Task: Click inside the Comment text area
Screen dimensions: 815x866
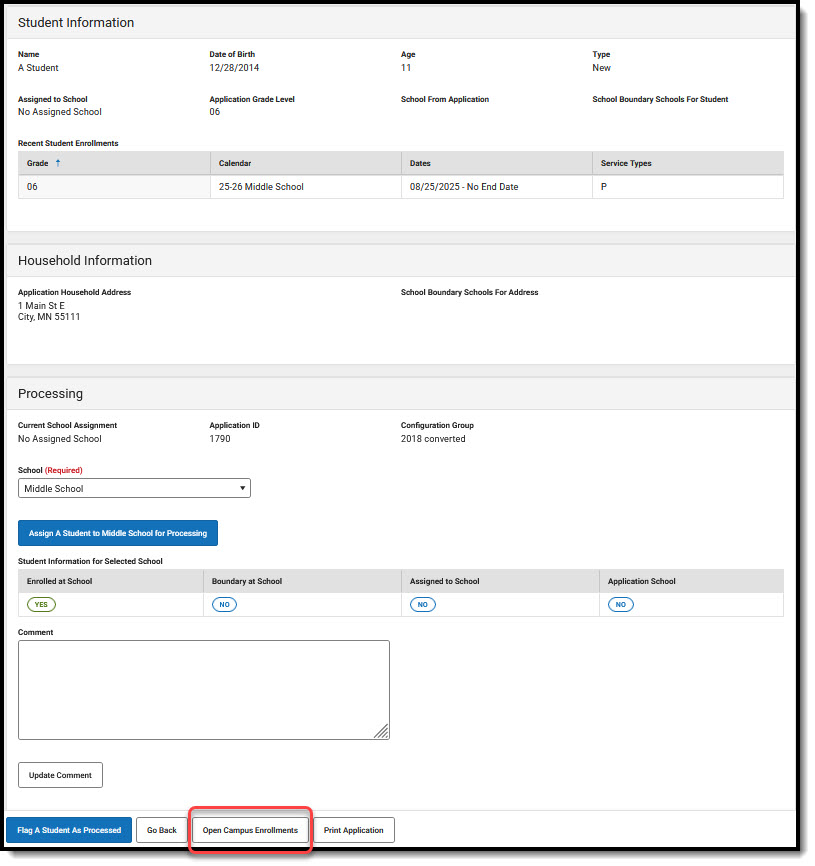Action: click(x=204, y=690)
